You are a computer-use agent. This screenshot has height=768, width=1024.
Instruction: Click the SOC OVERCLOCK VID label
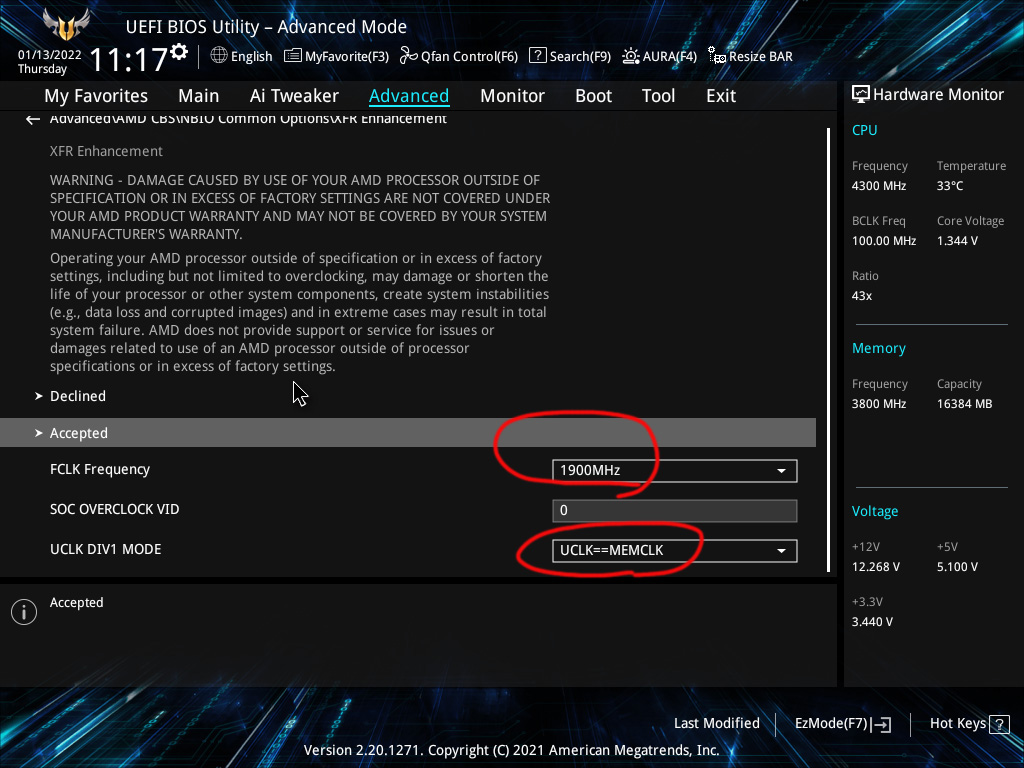point(114,509)
